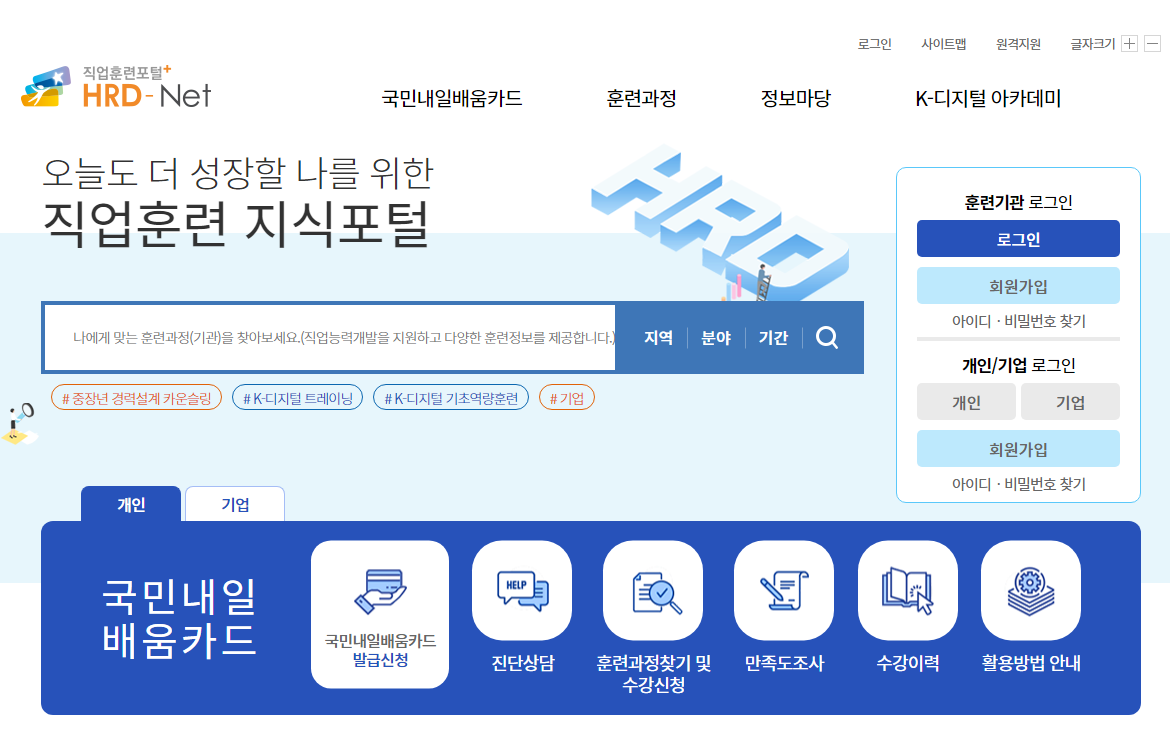Click the HRD-Net logo
The width and height of the screenshot is (1170, 739).
[x=116, y=88]
